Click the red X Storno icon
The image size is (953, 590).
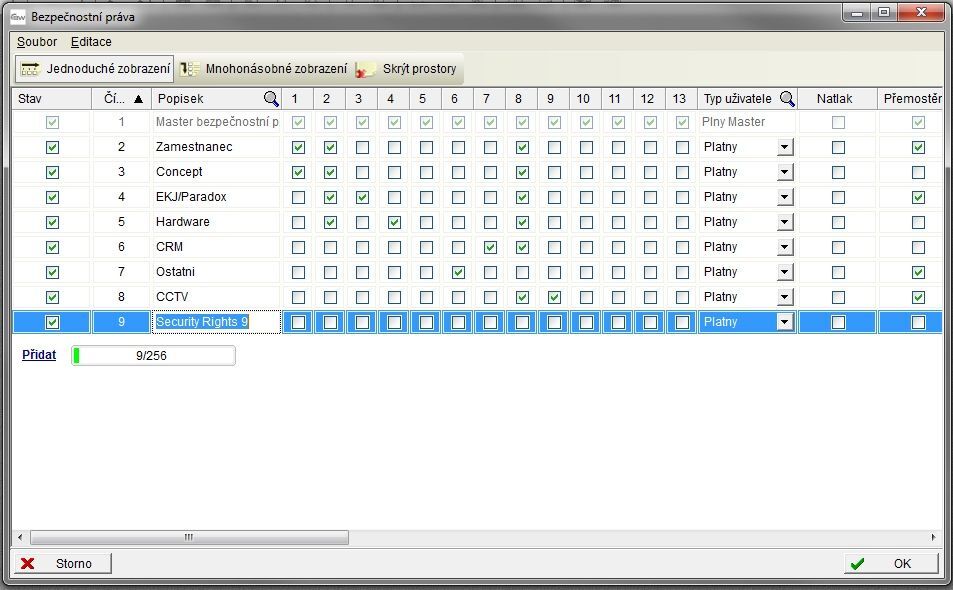pos(28,563)
